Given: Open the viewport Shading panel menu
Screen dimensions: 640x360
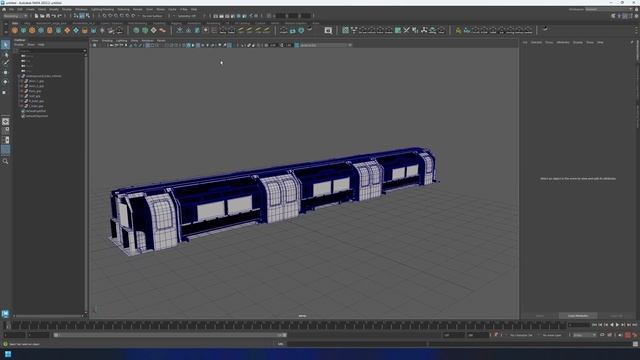Looking at the screenshot, I should coord(107,40).
